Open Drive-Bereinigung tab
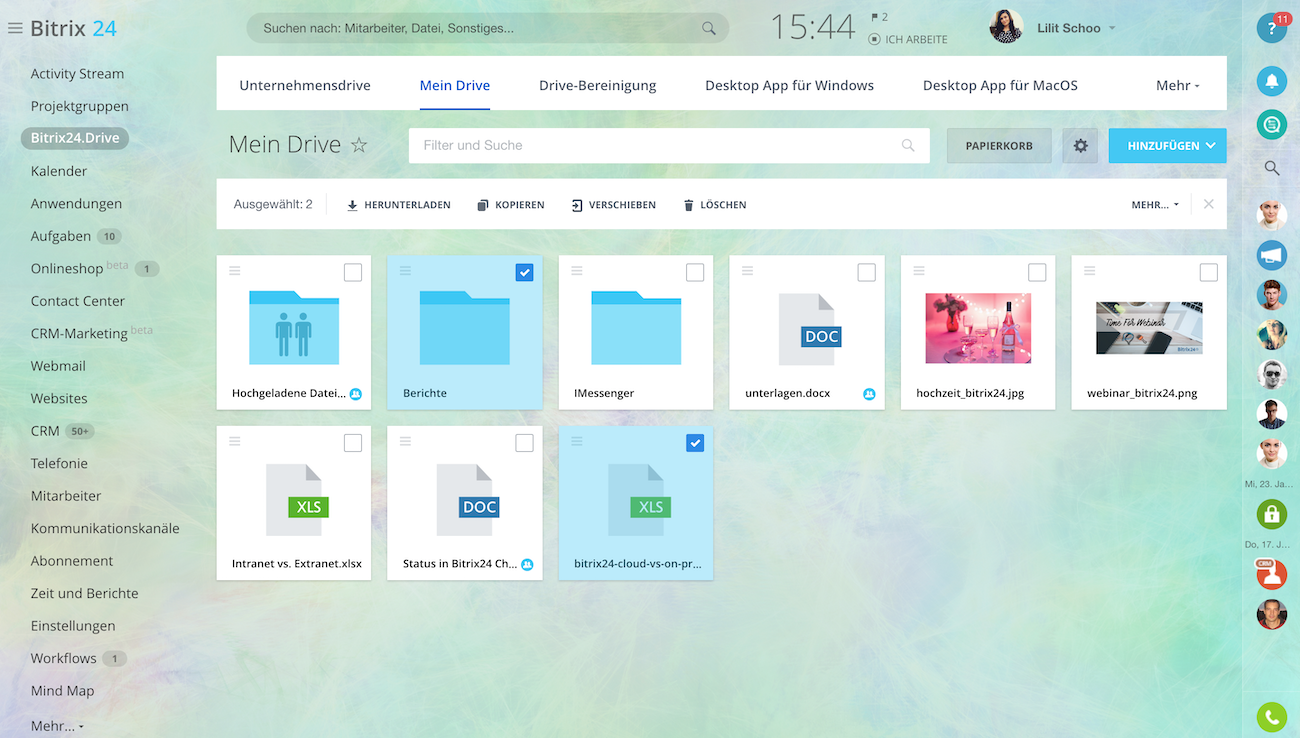Screen dimensions: 1300x738 598,85
